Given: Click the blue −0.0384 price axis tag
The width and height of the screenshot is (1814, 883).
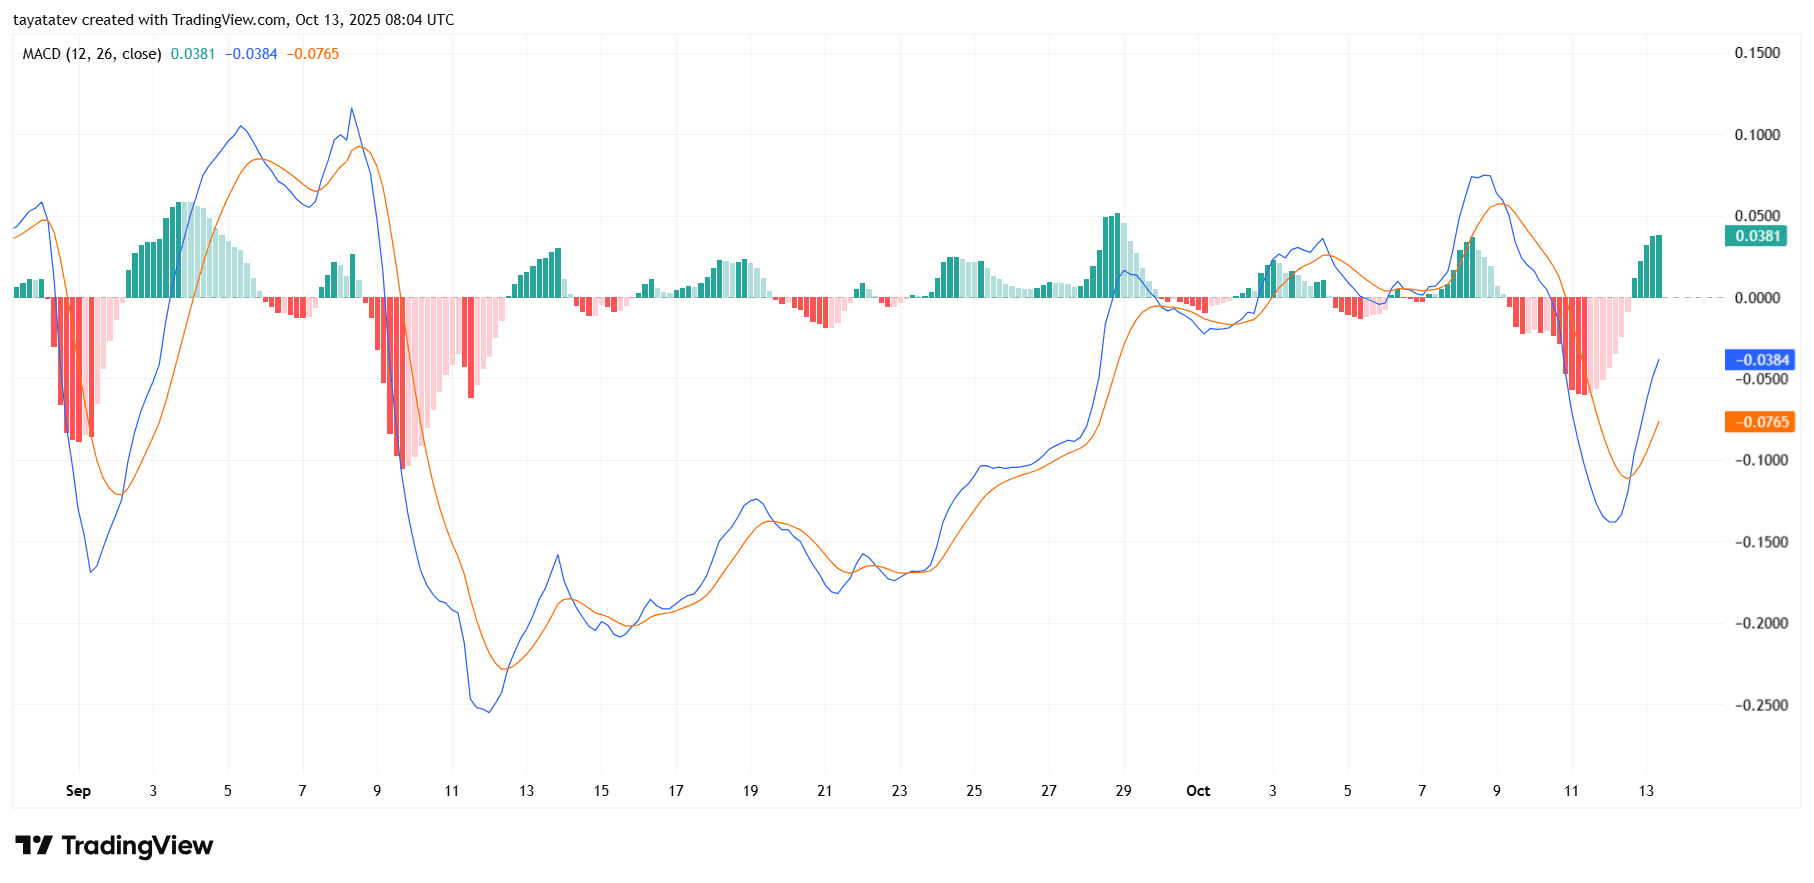Looking at the screenshot, I should [x=1759, y=360].
